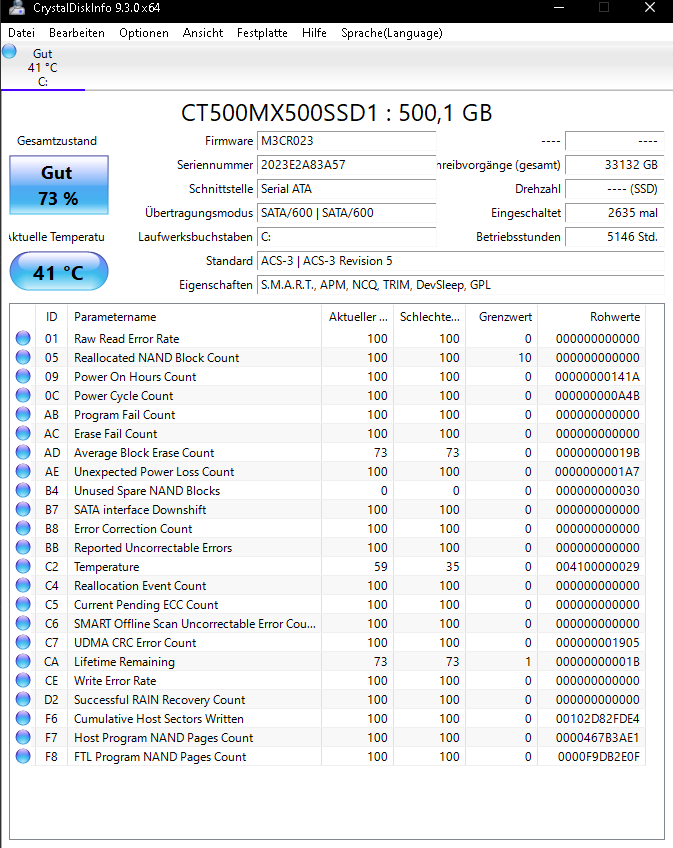
Task: Click status orb for Unexpected Power Loss Count
Action: click(23, 471)
